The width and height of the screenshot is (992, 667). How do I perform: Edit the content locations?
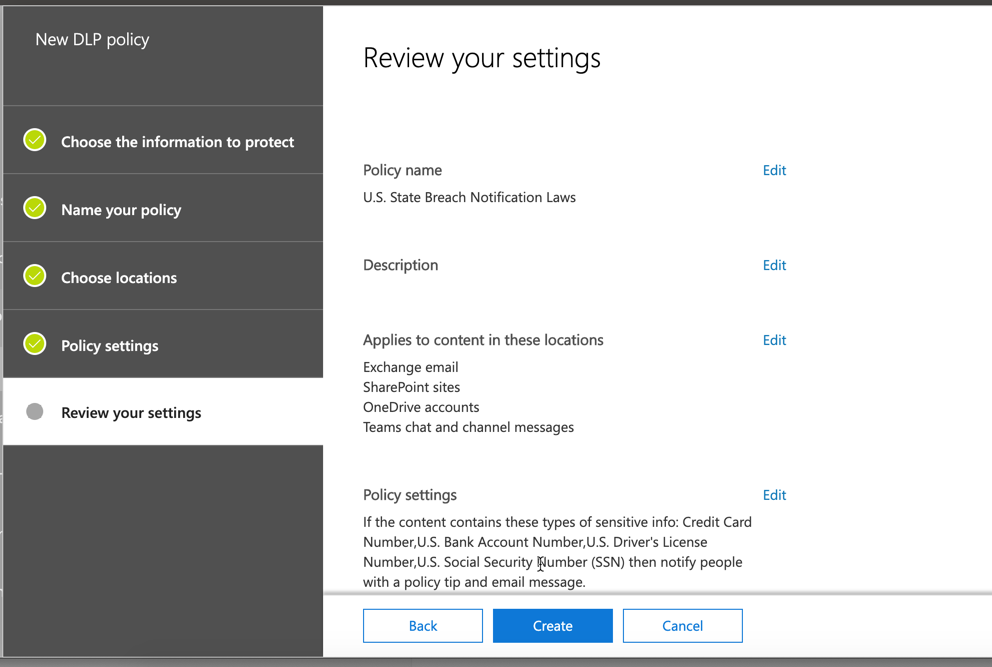click(x=774, y=340)
